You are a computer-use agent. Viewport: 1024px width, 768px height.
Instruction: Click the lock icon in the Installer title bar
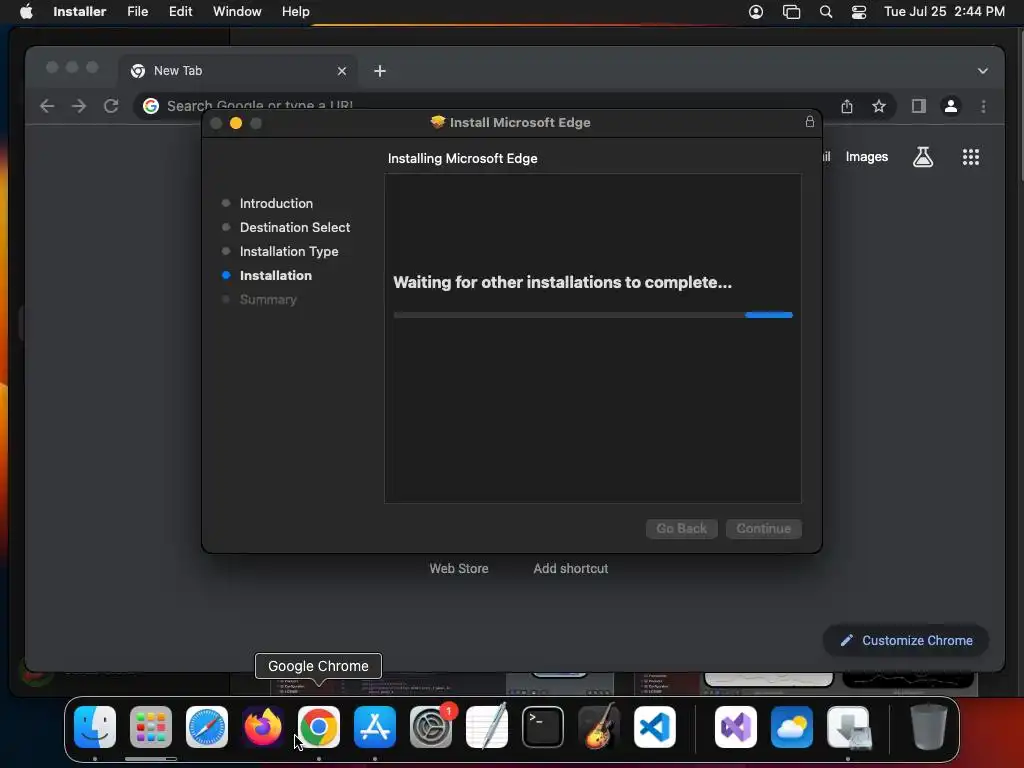[x=810, y=122]
